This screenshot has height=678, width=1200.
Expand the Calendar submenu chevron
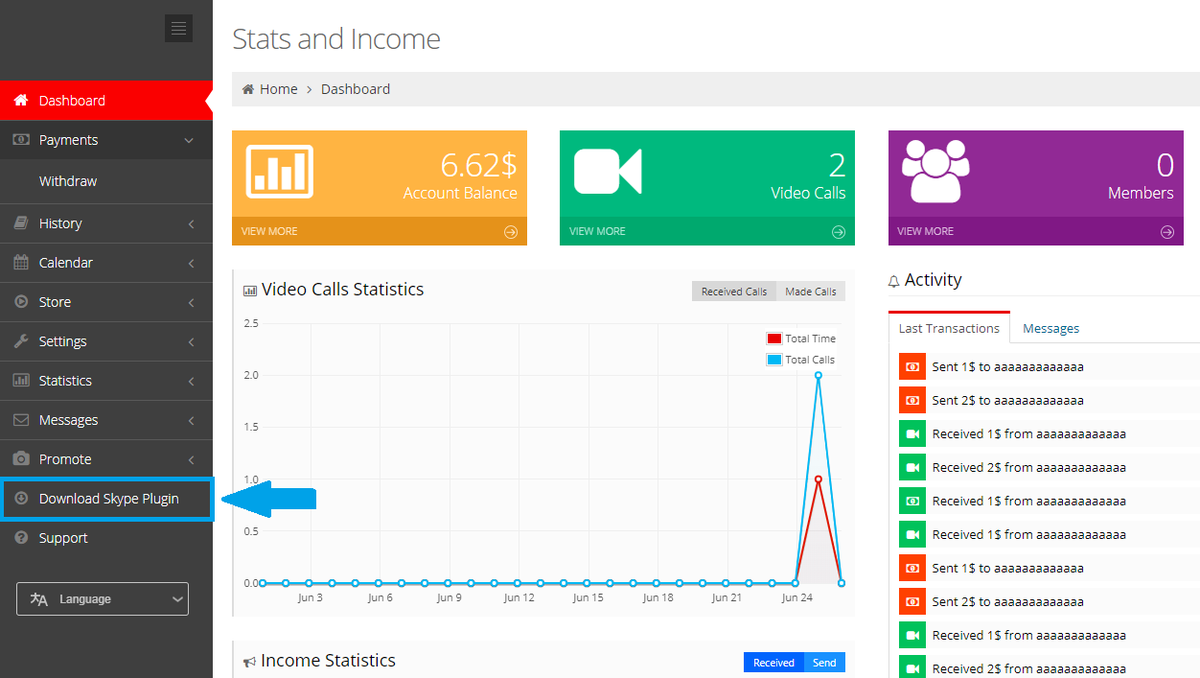click(191, 263)
